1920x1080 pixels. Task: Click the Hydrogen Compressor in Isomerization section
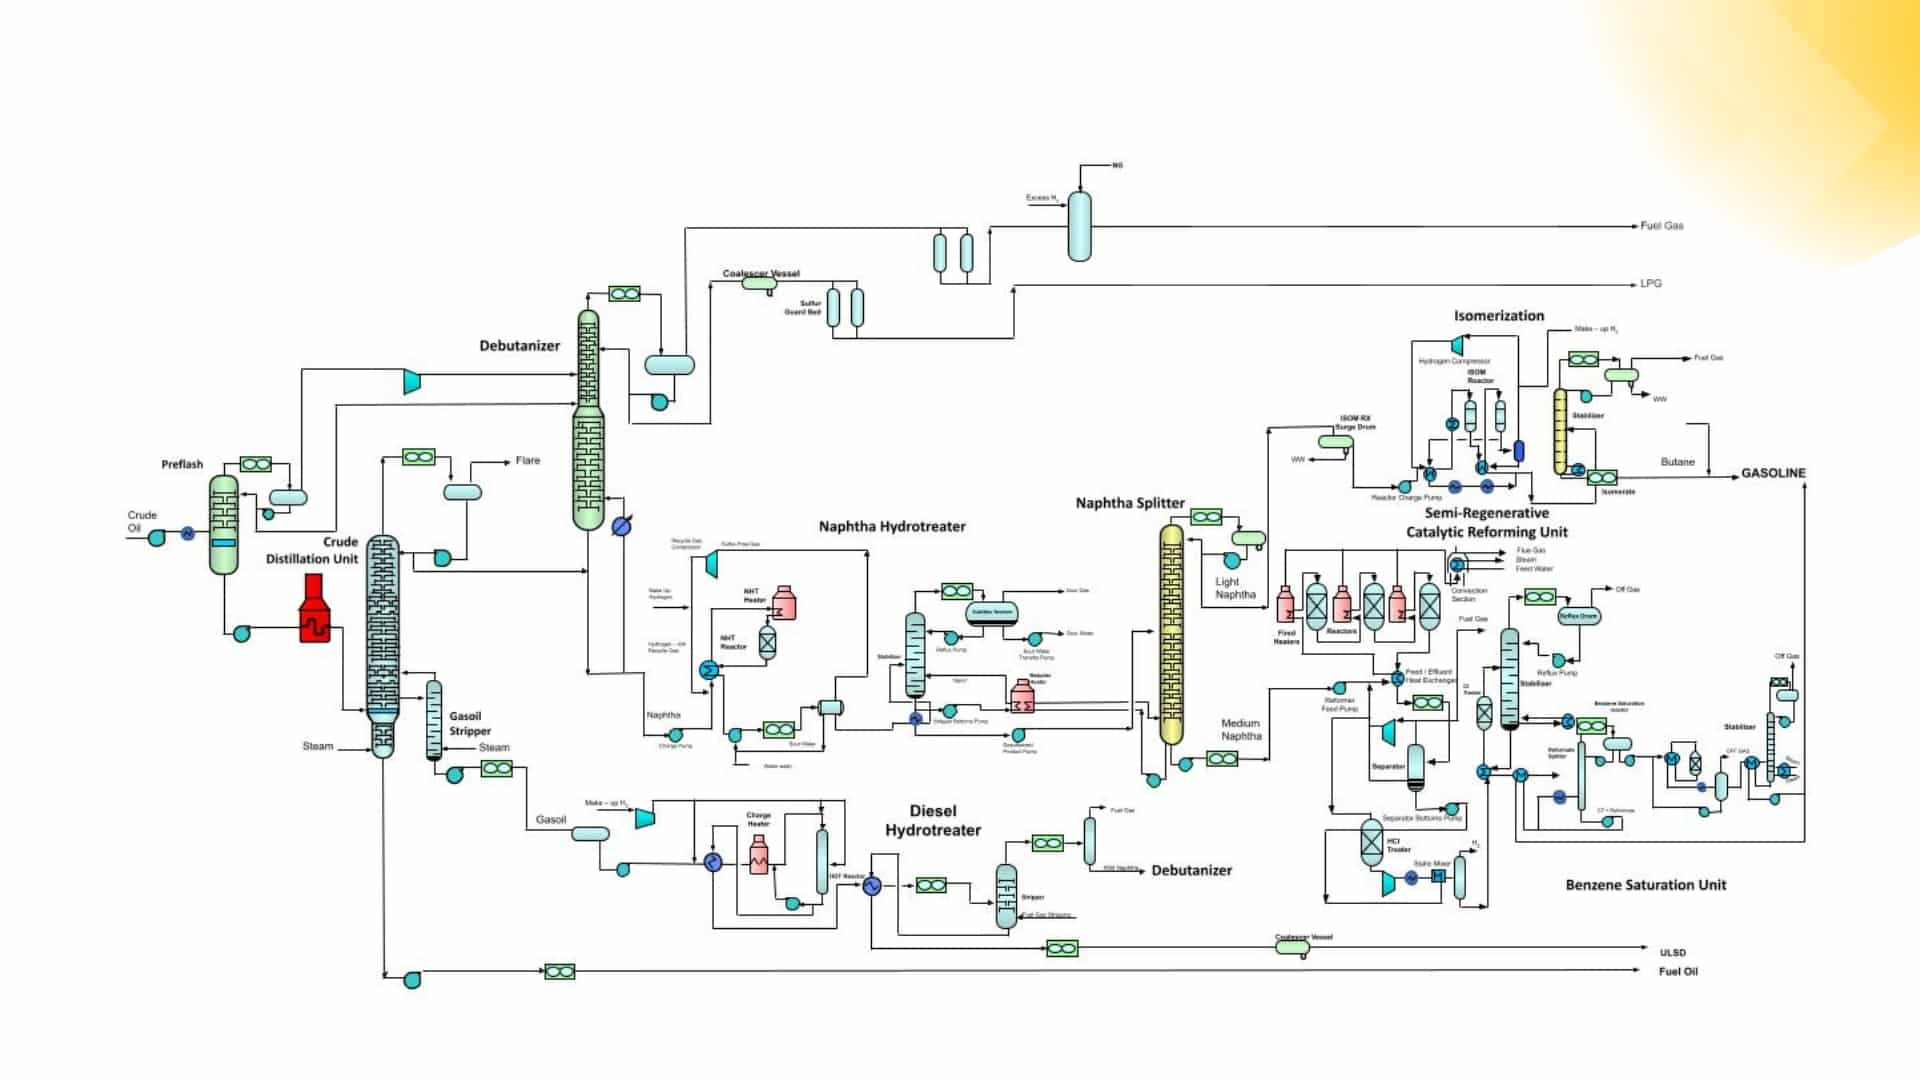pos(1458,346)
